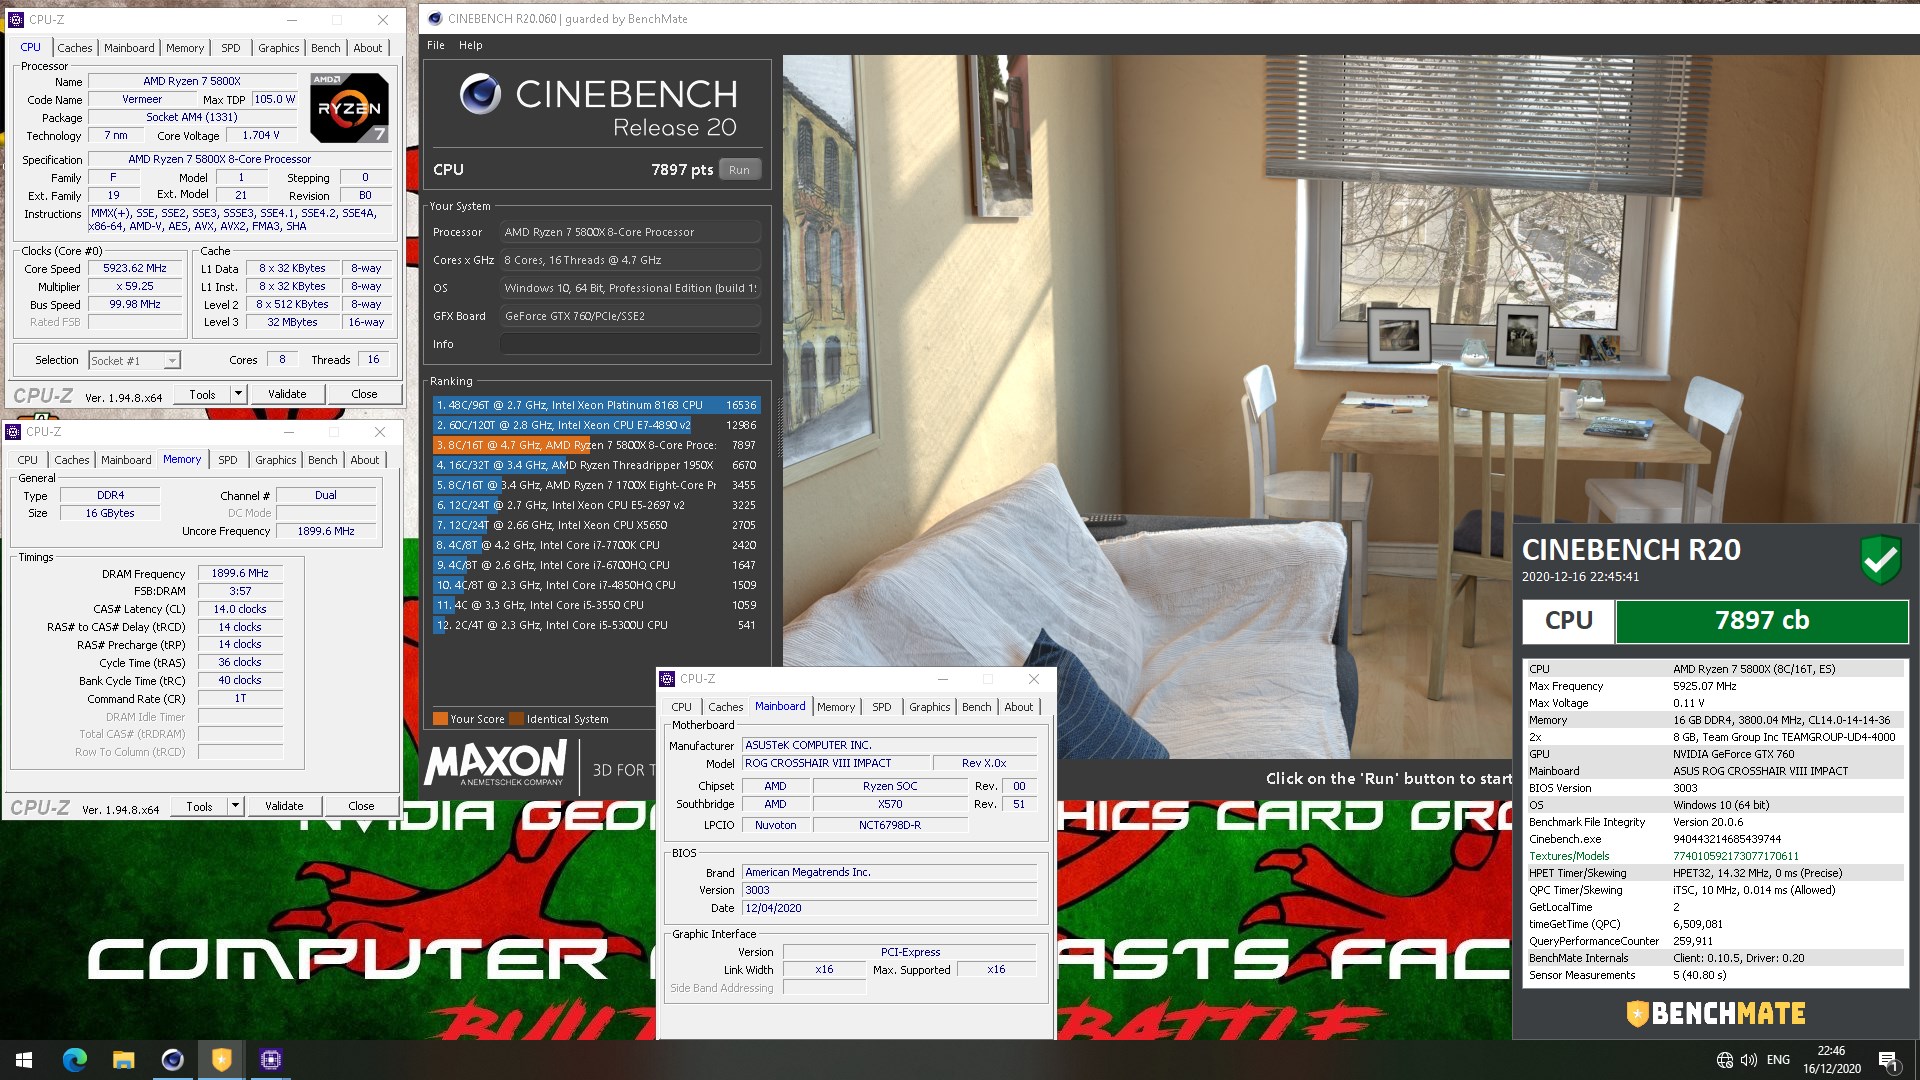1920x1080 pixels.
Task: Click Tools button in Memory CPU-Z window
Action: coord(199,806)
